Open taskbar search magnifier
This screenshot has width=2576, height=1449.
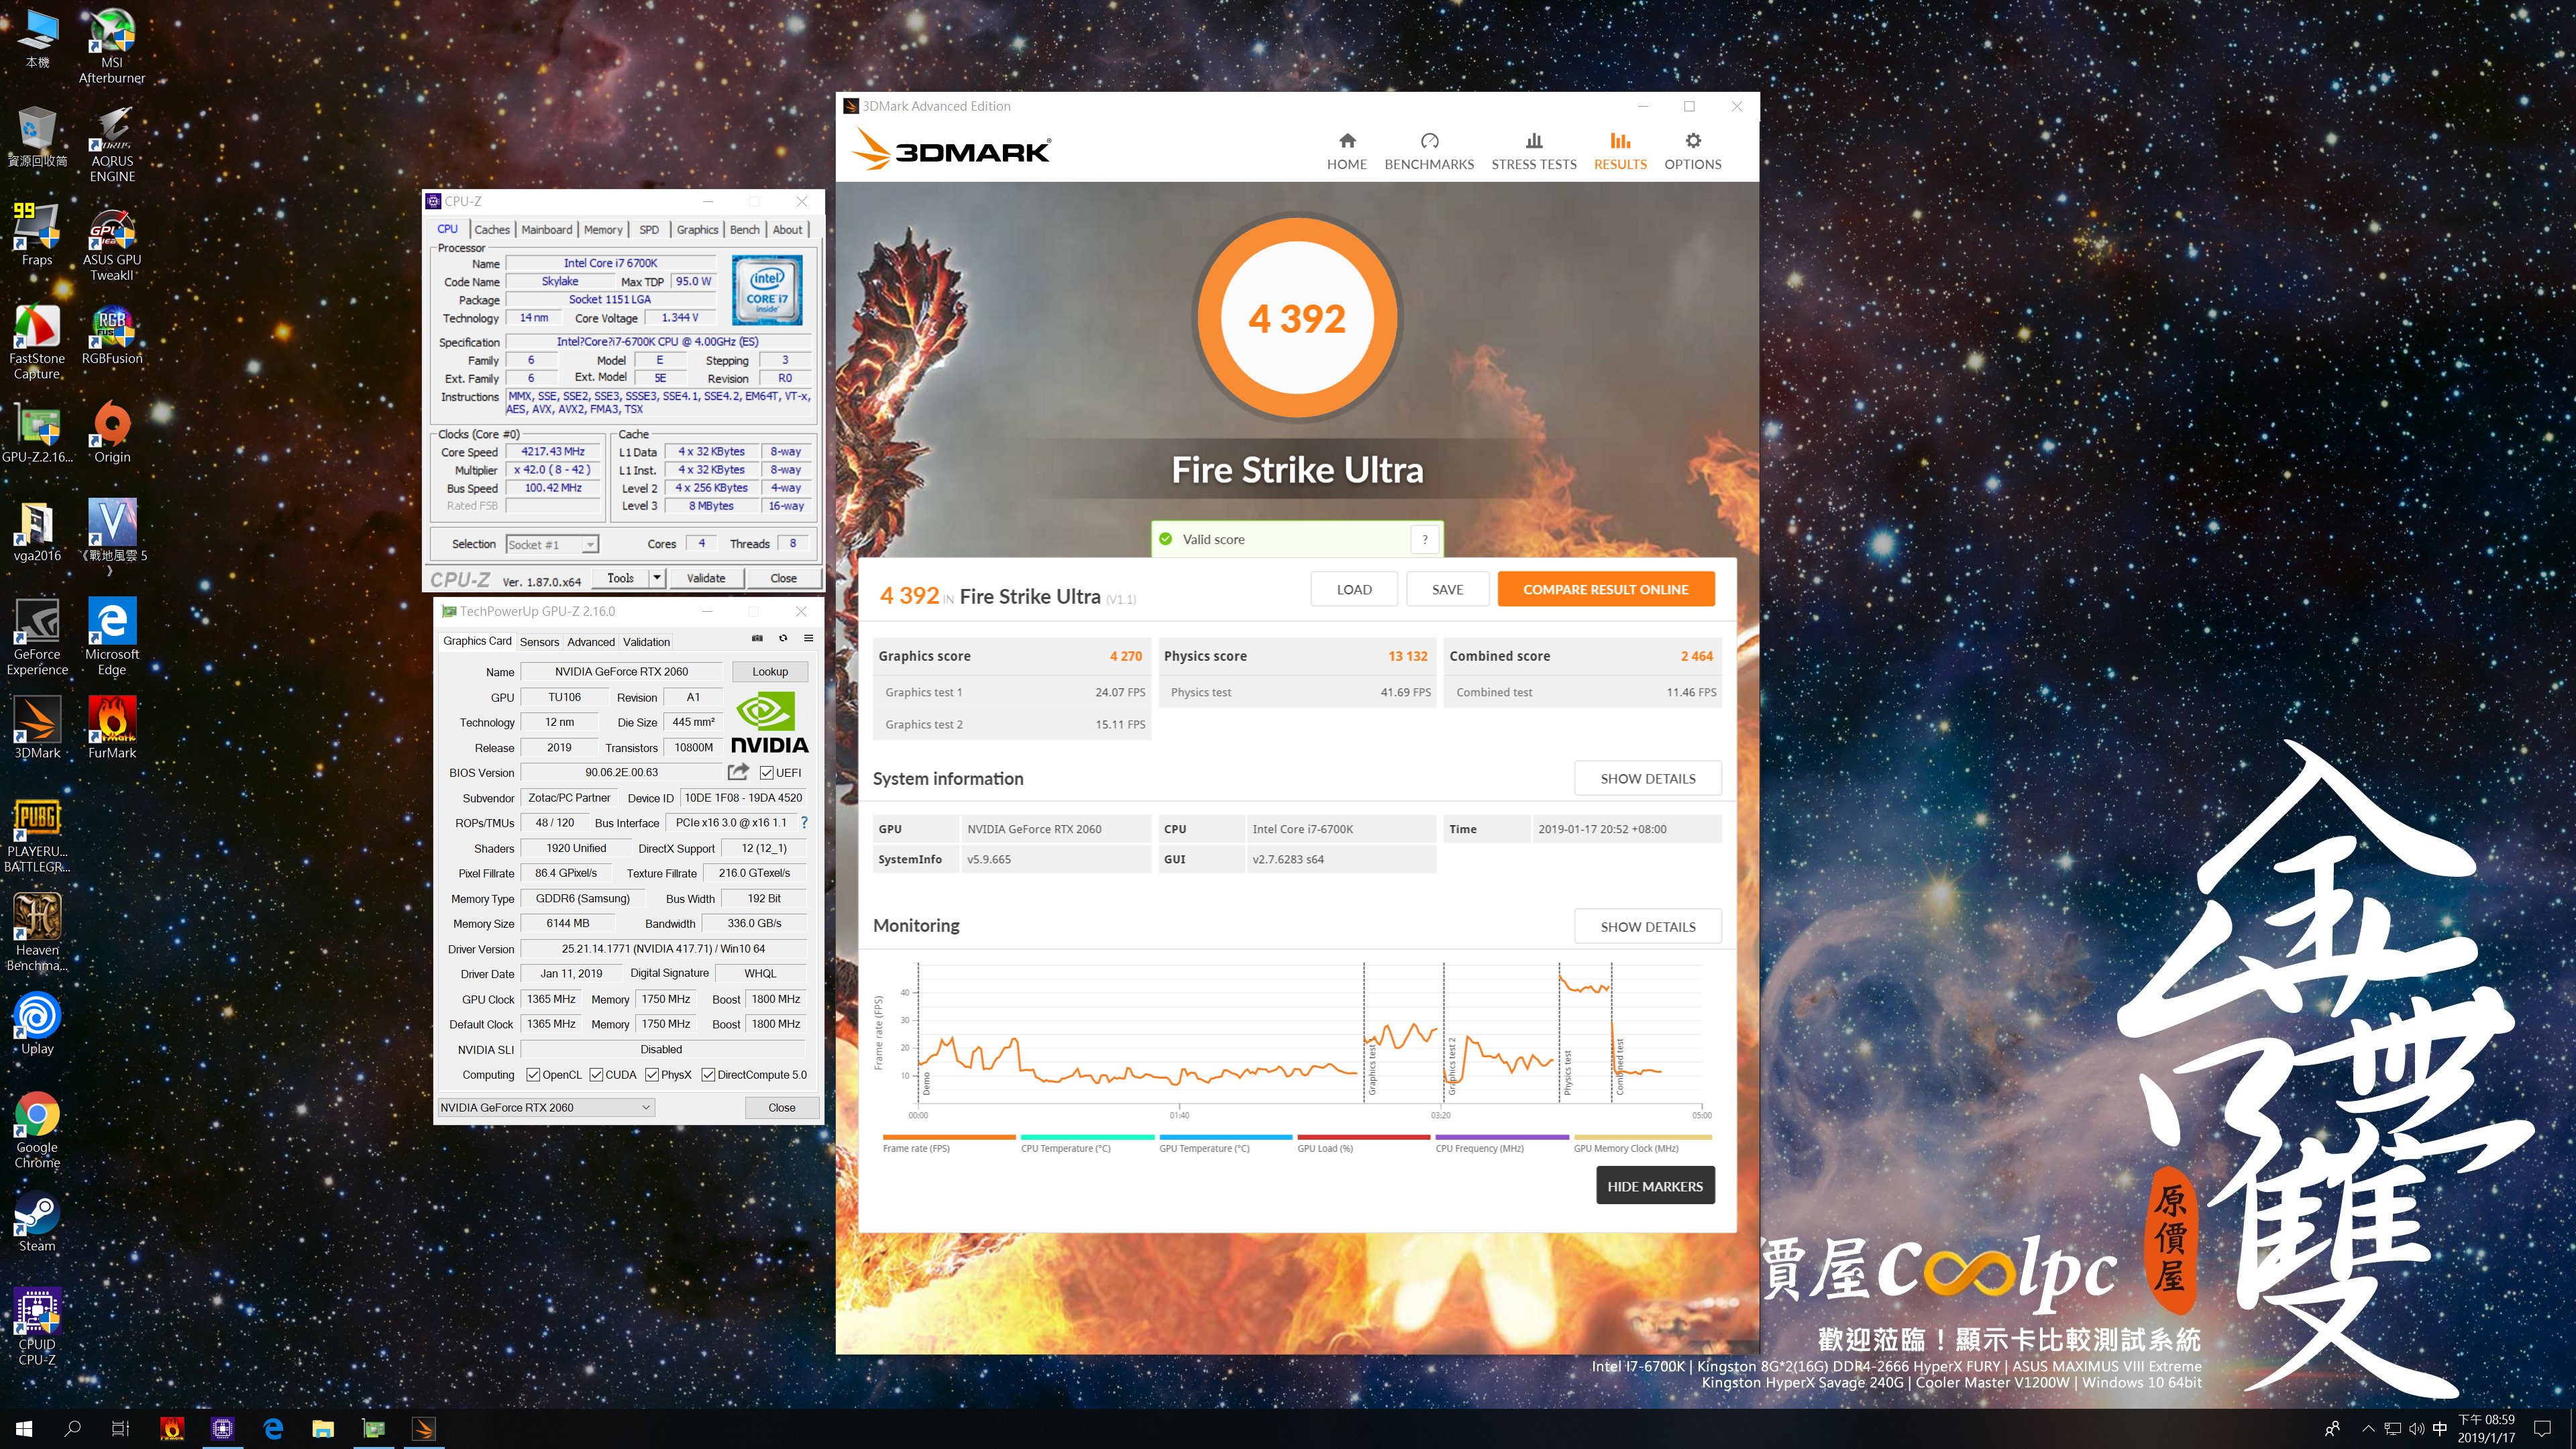[72, 1429]
